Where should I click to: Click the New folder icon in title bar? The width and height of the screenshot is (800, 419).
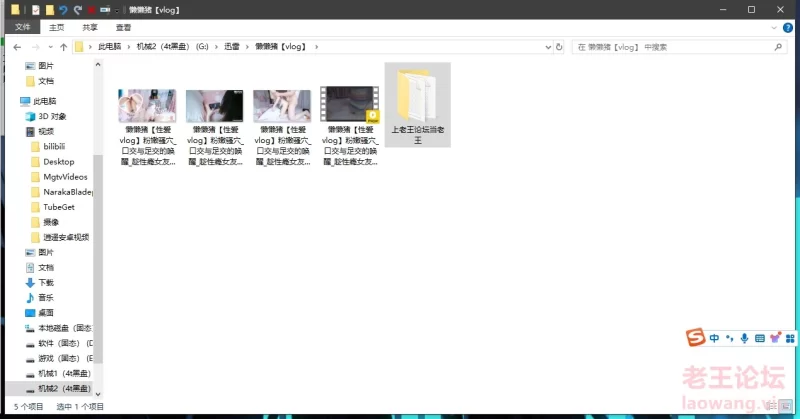coord(49,10)
